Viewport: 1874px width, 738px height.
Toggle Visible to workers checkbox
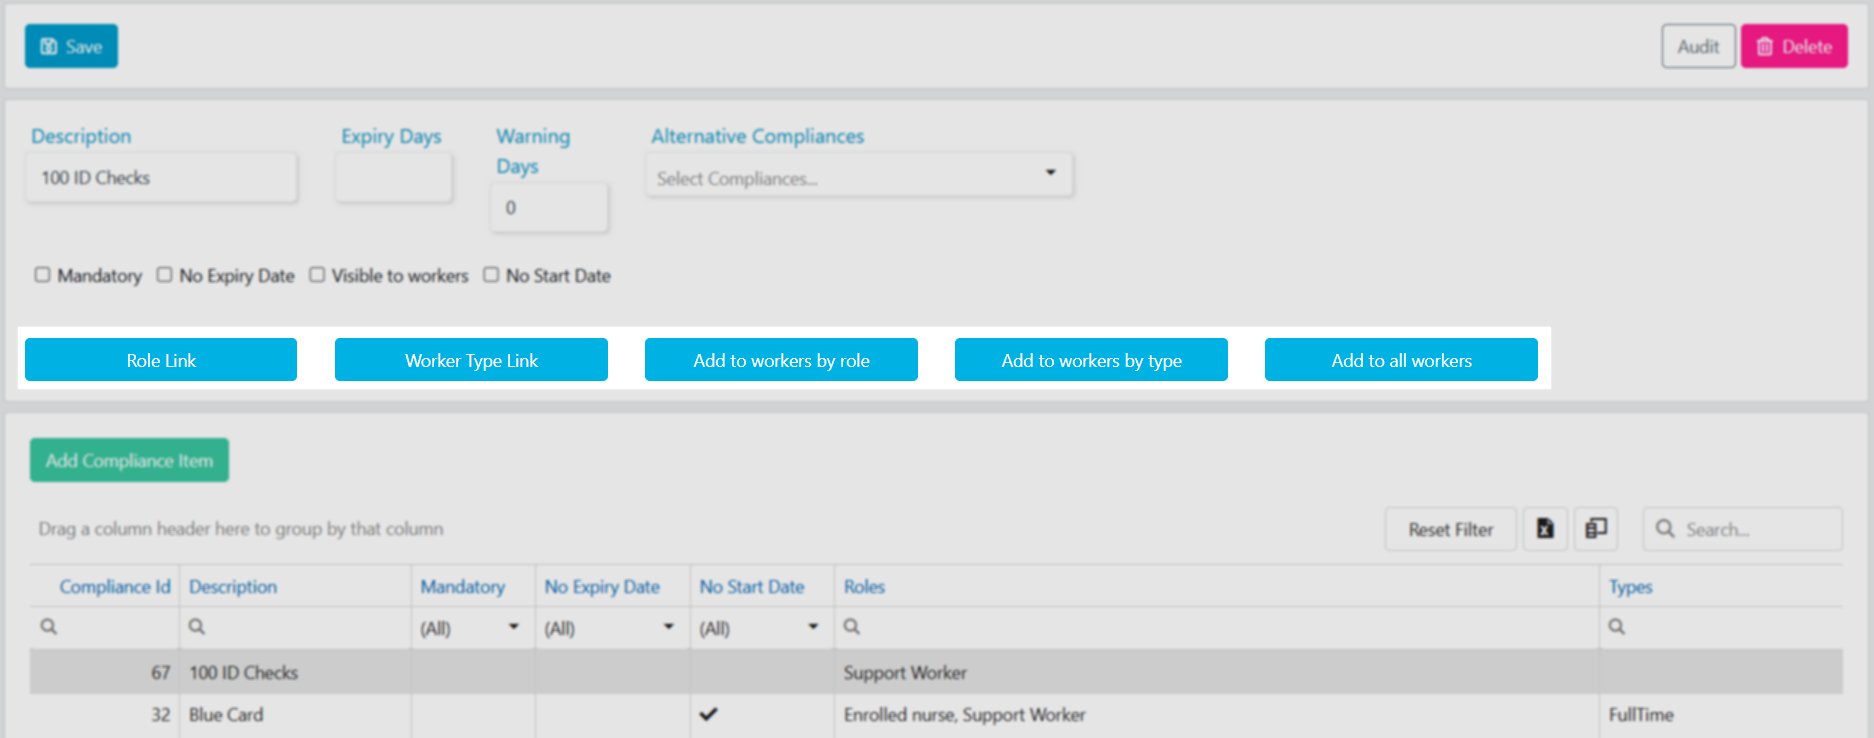[x=317, y=274]
